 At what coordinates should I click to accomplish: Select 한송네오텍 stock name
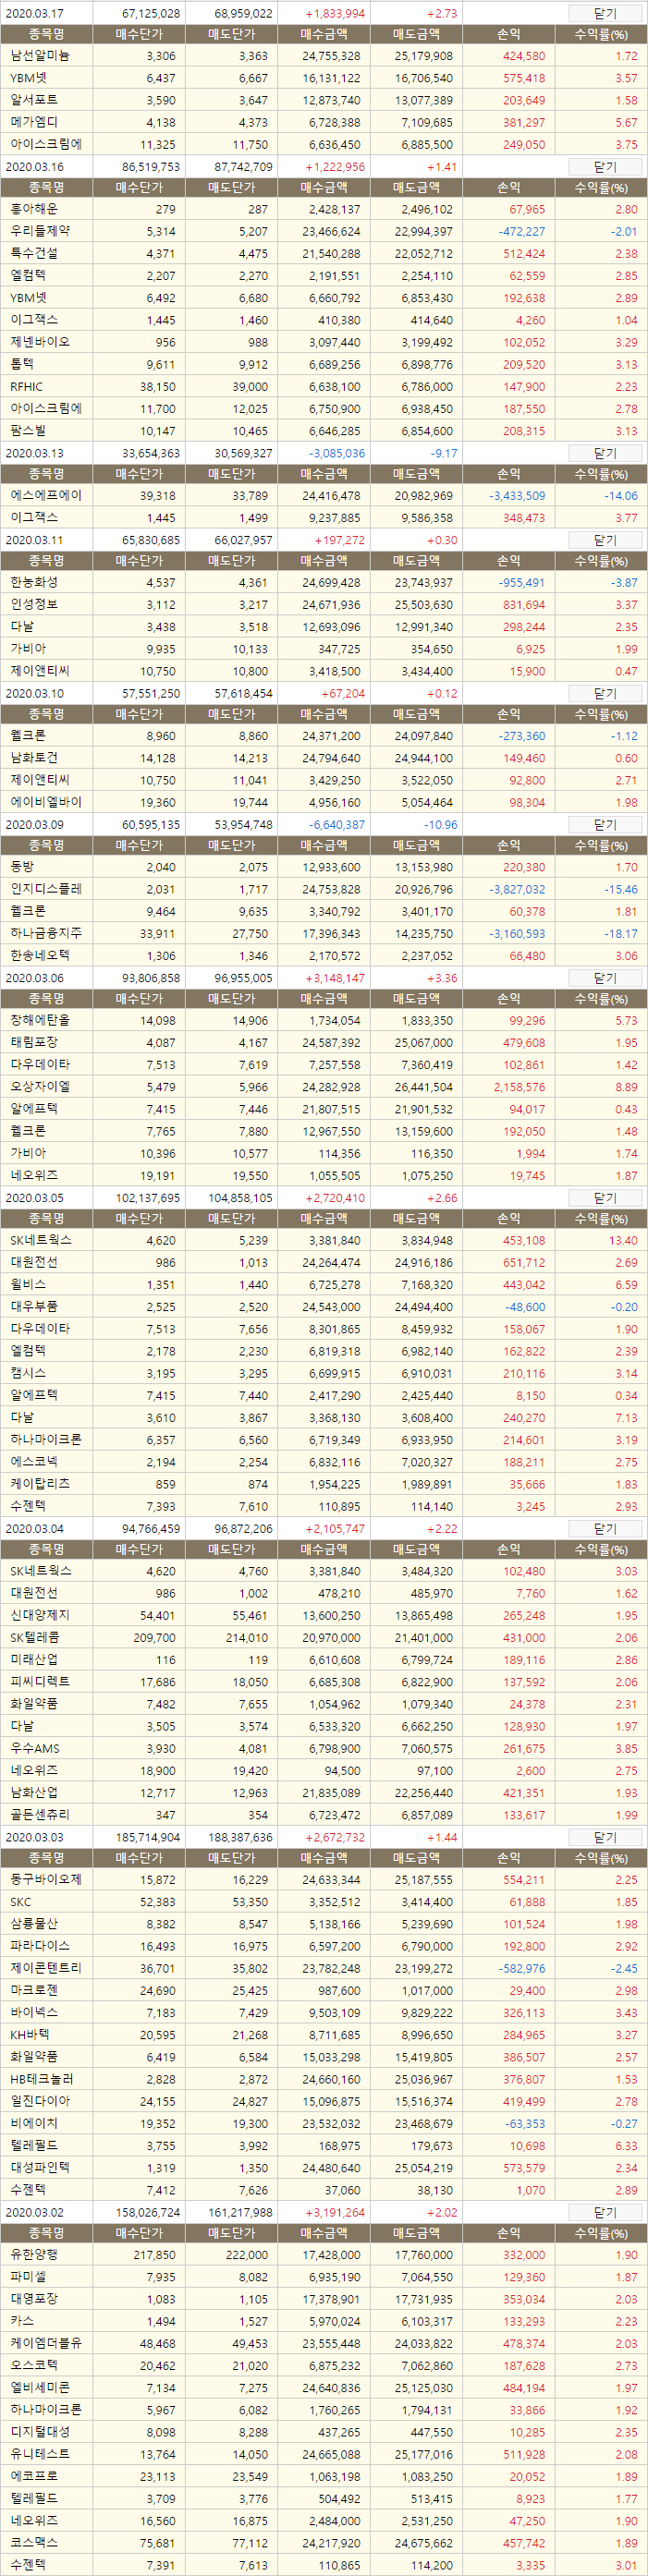tap(40, 955)
